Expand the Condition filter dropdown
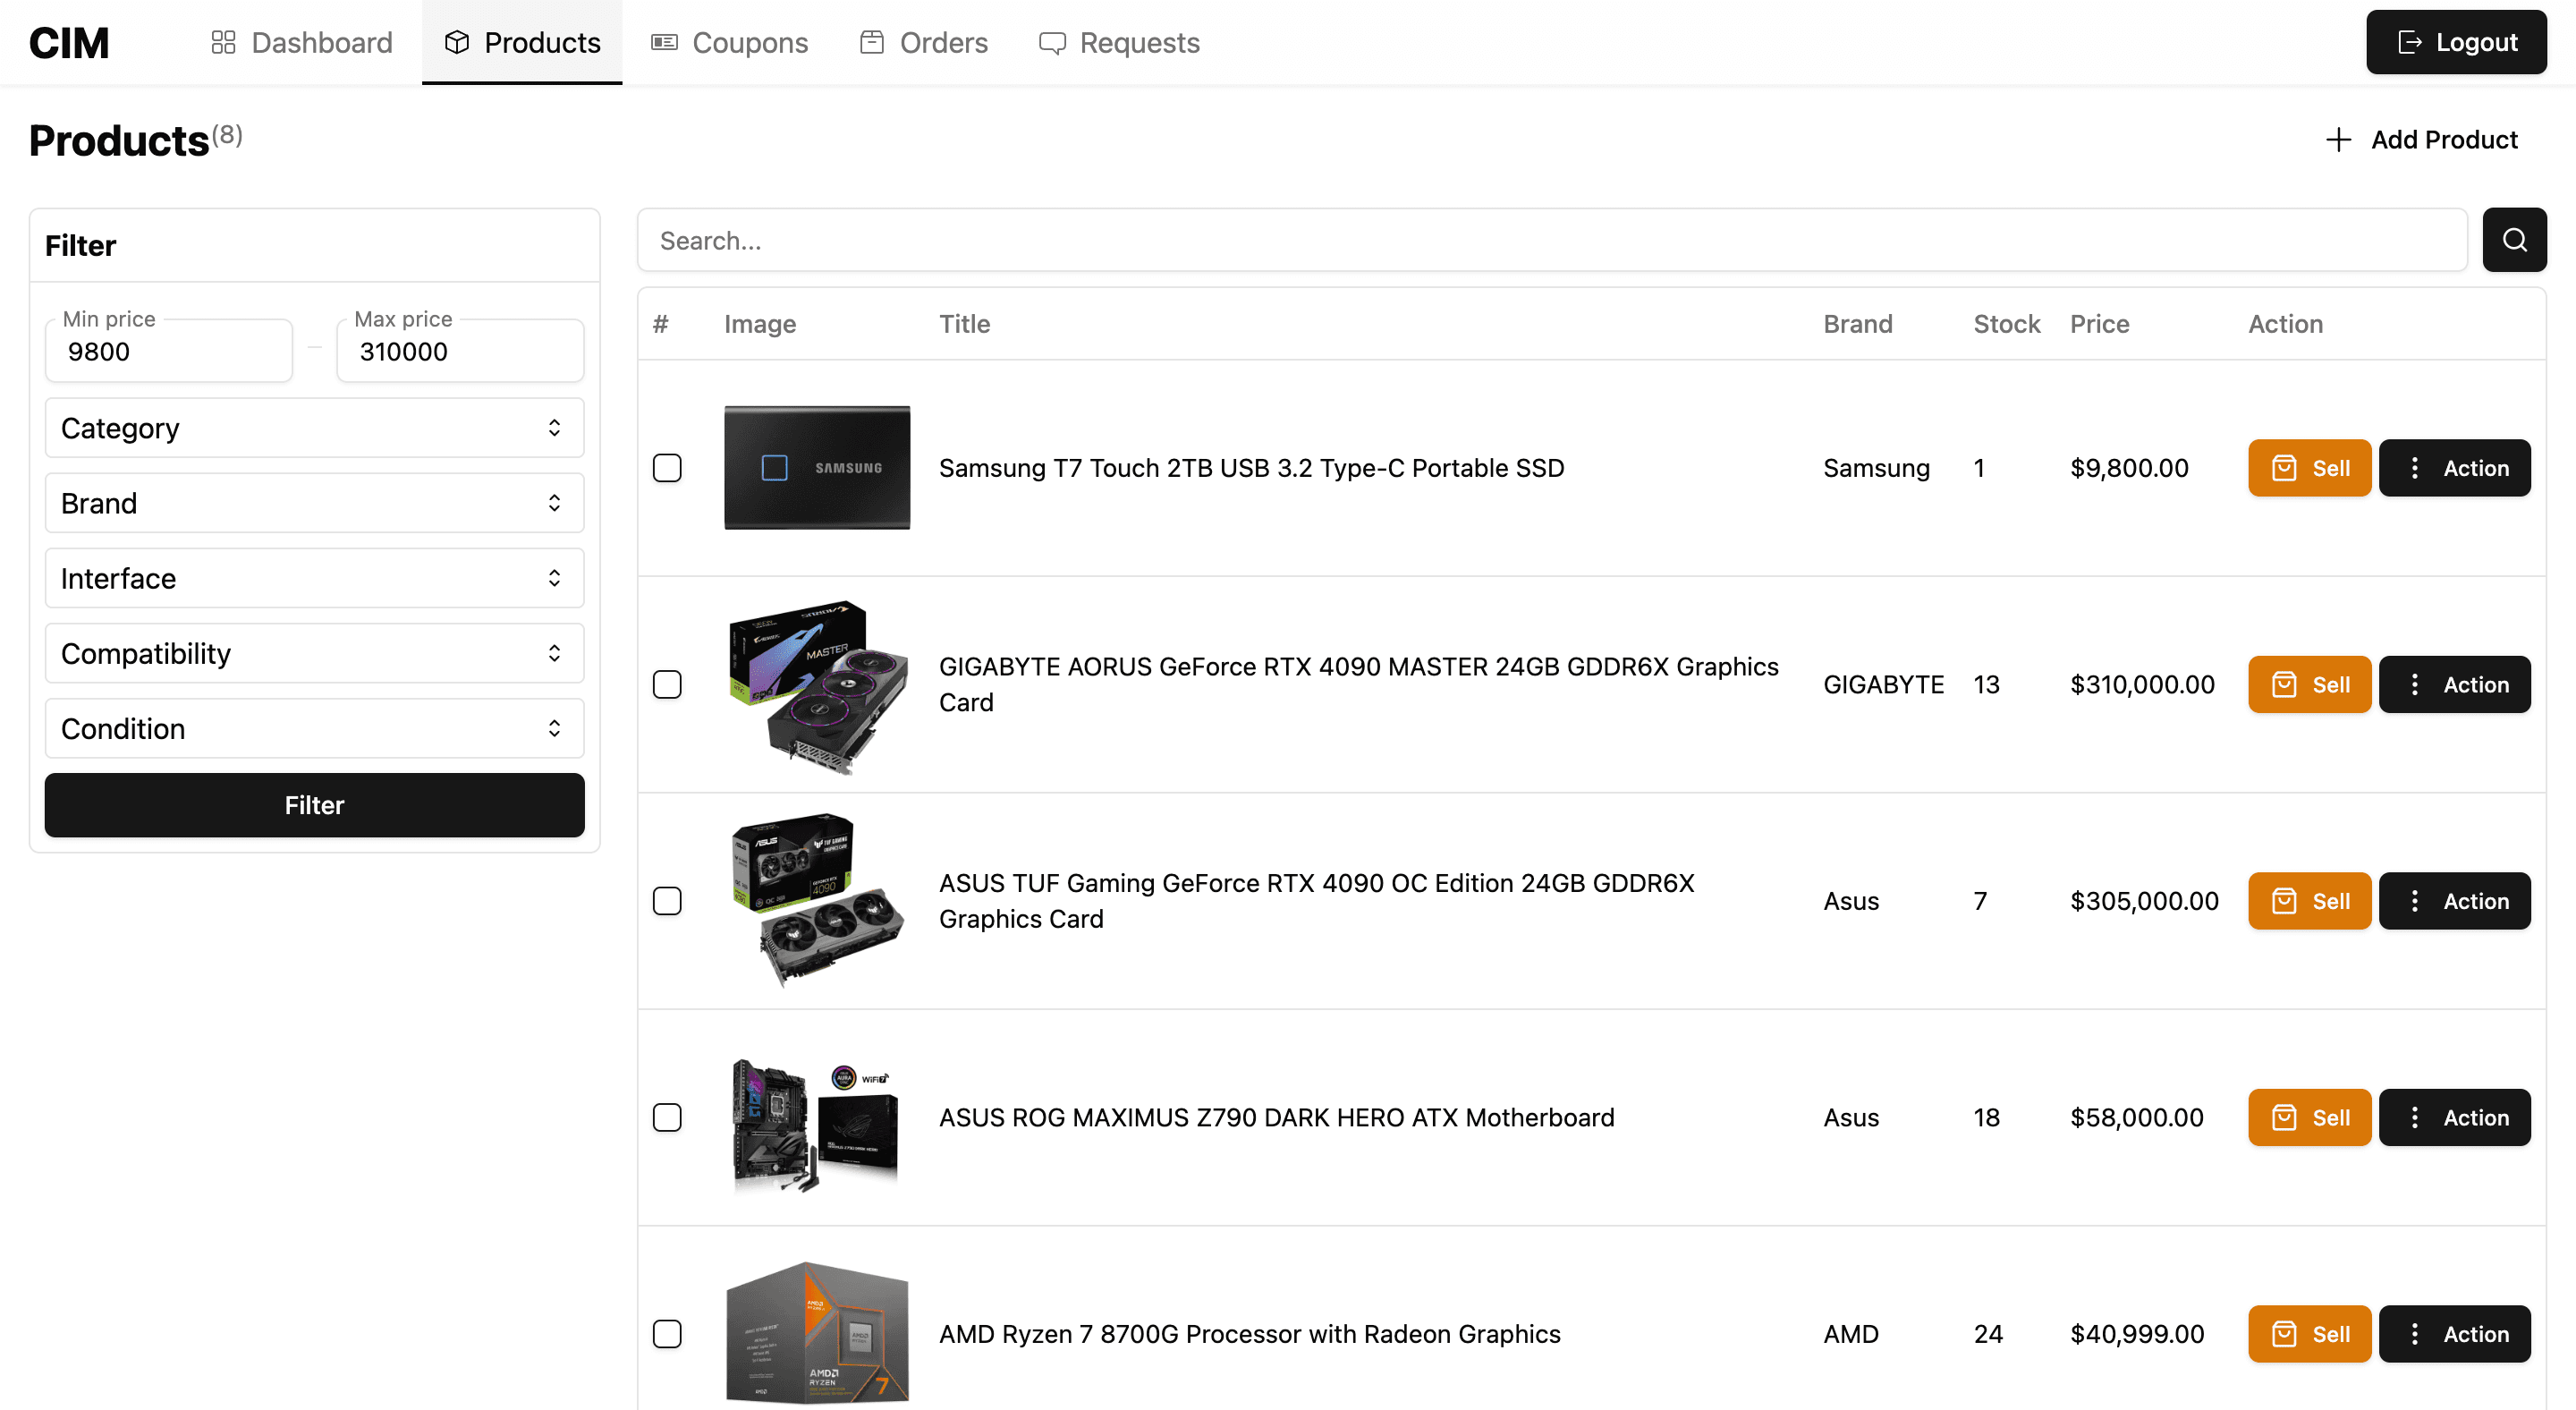Screen dimensions: 2576x1410 pos(314,728)
